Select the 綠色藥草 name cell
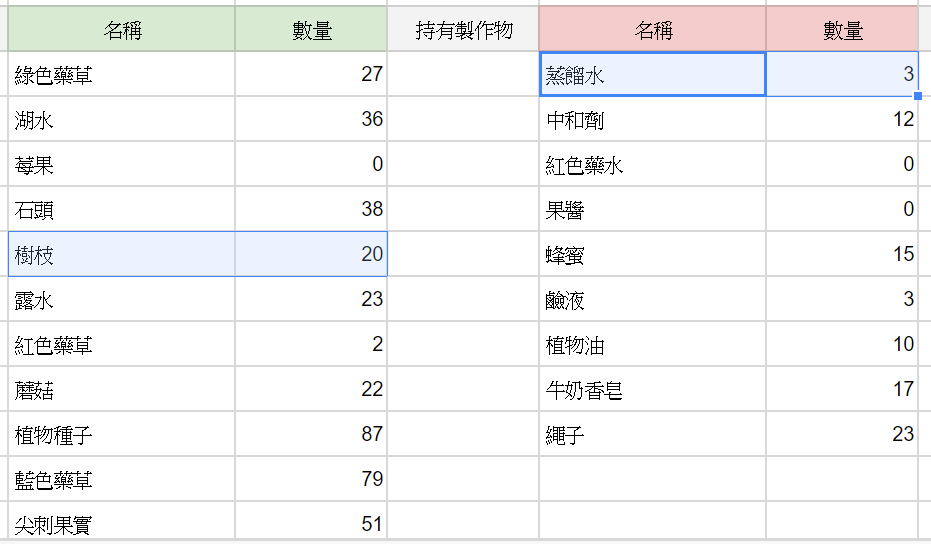Image resolution: width=931 pixels, height=544 pixels. pyautogui.click(x=121, y=74)
